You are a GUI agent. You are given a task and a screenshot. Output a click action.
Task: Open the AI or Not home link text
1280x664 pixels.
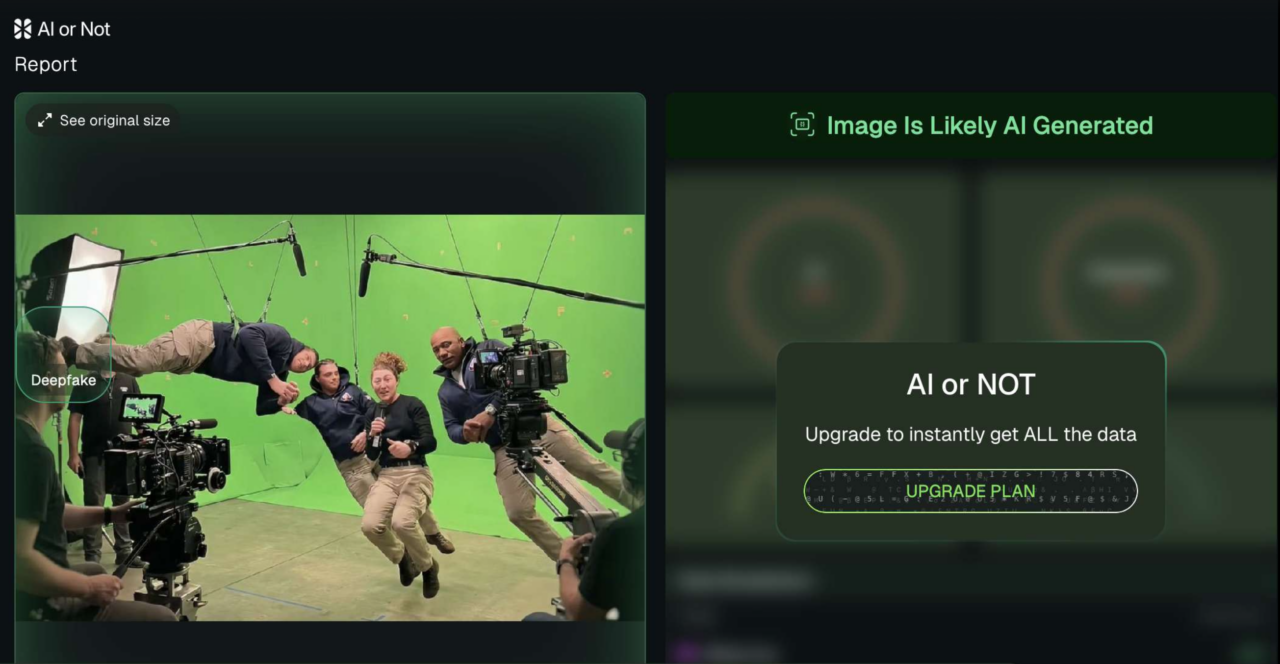(x=74, y=29)
